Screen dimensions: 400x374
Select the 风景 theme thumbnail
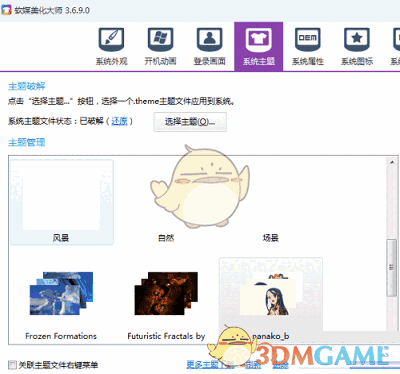point(62,202)
